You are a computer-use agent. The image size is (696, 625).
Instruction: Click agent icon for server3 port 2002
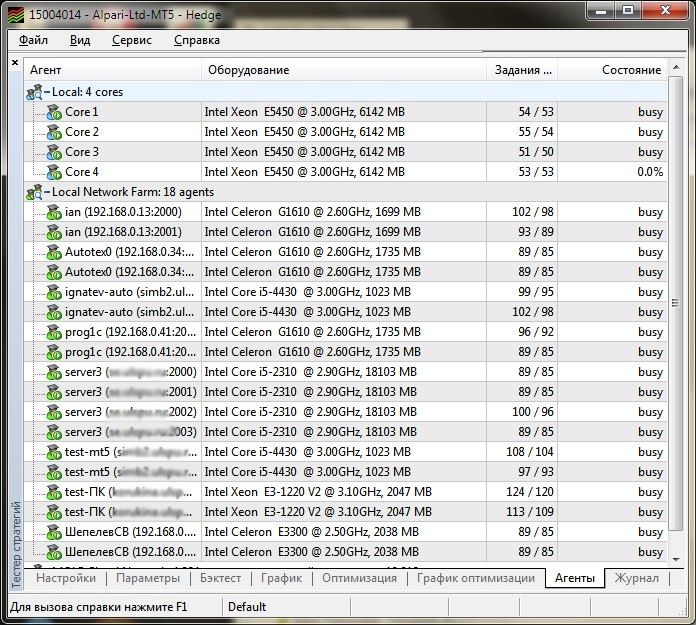coord(54,412)
